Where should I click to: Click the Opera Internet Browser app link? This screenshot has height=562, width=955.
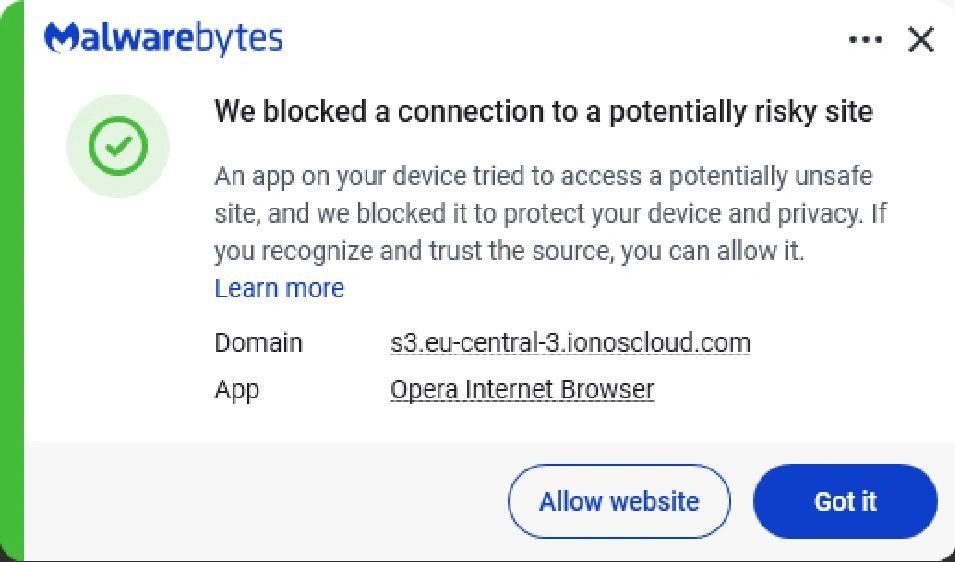(x=522, y=389)
